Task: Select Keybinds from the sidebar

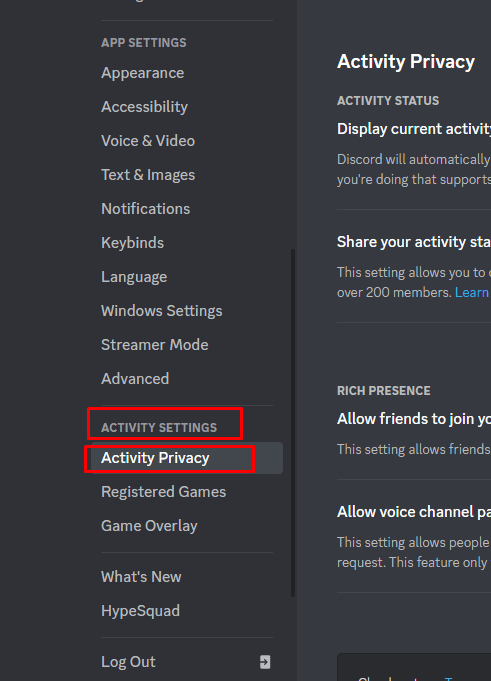Action: coord(132,243)
